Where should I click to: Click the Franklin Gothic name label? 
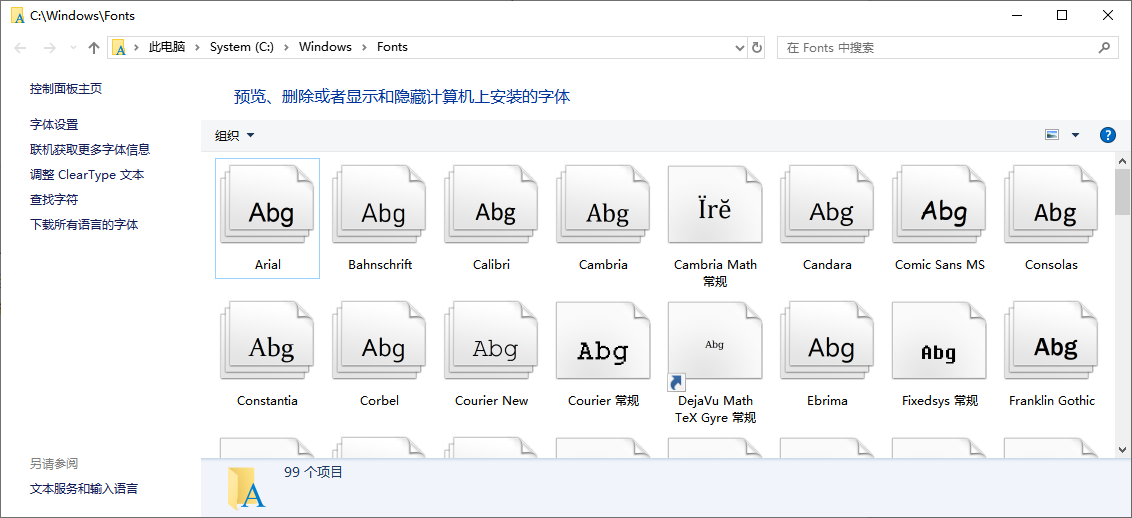click(1052, 400)
